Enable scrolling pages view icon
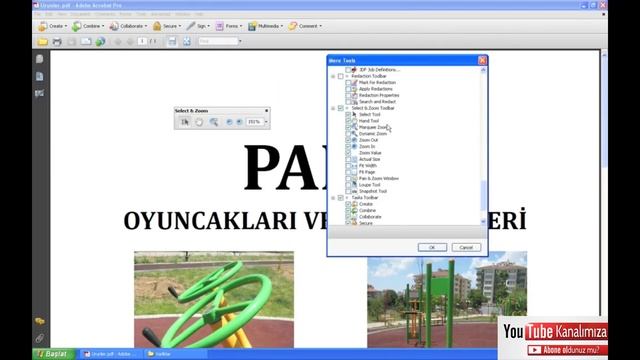 [172, 41]
